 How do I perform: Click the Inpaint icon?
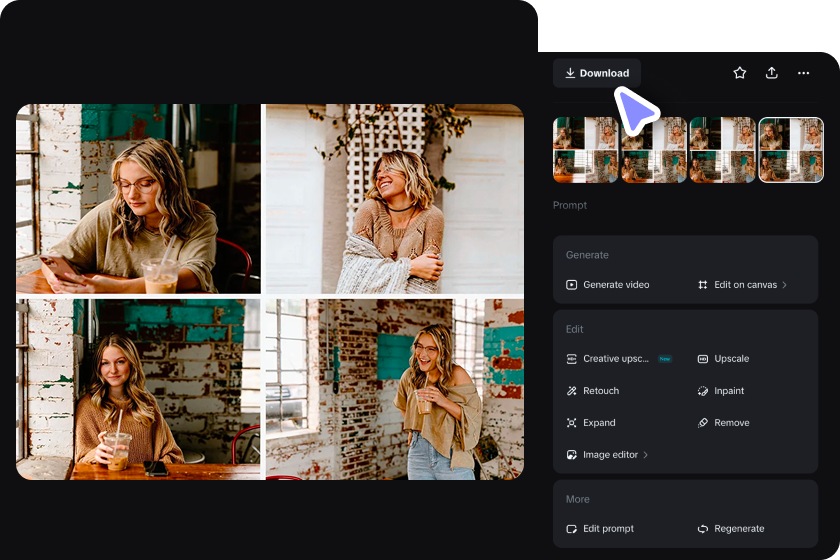[703, 391]
